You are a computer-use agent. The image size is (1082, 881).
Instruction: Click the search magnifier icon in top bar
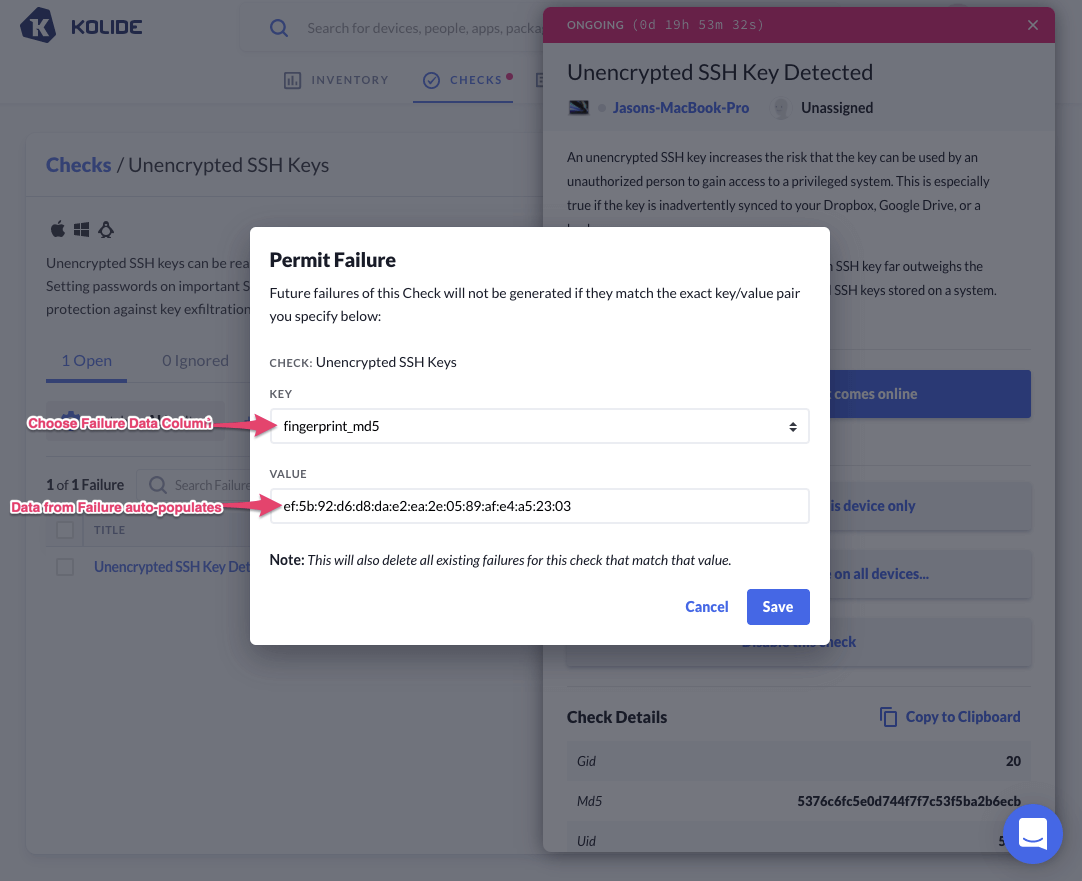(279, 28)
